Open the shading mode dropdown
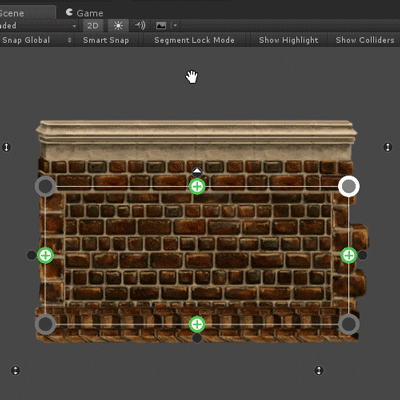This screenshot has width=400, height=400. (x=39, y=26)
